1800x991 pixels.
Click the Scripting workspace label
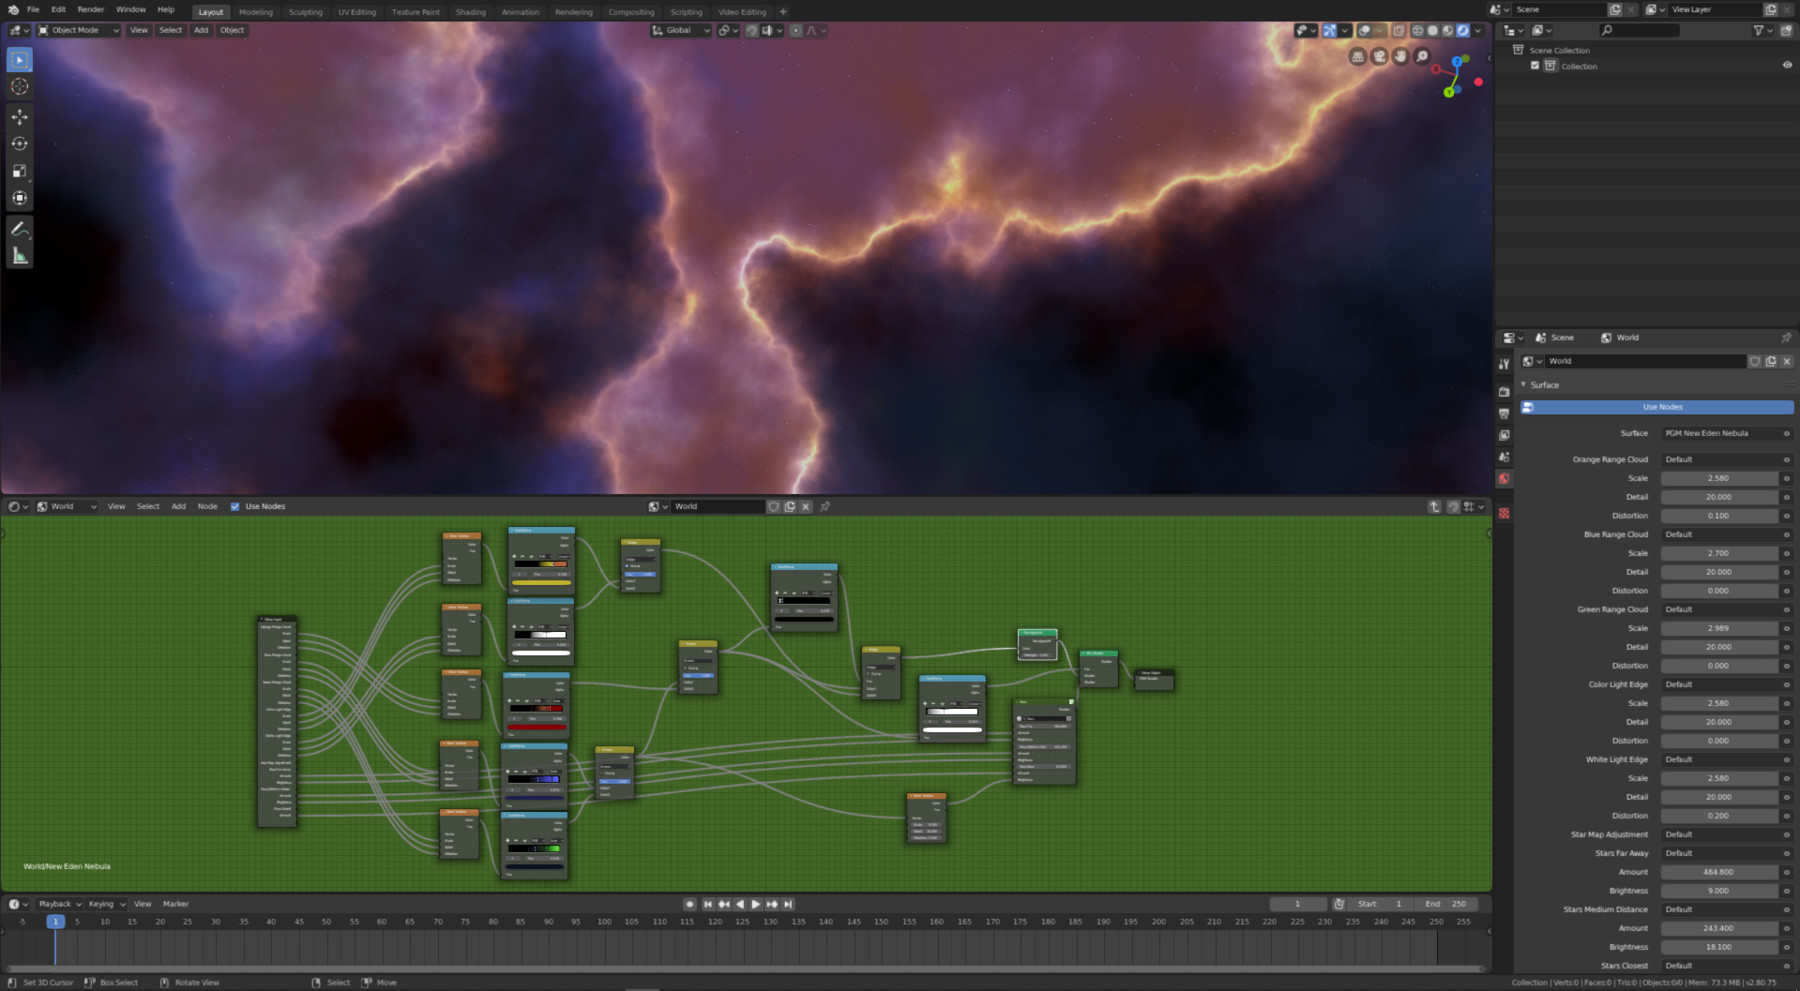click(x=686, y=11)
